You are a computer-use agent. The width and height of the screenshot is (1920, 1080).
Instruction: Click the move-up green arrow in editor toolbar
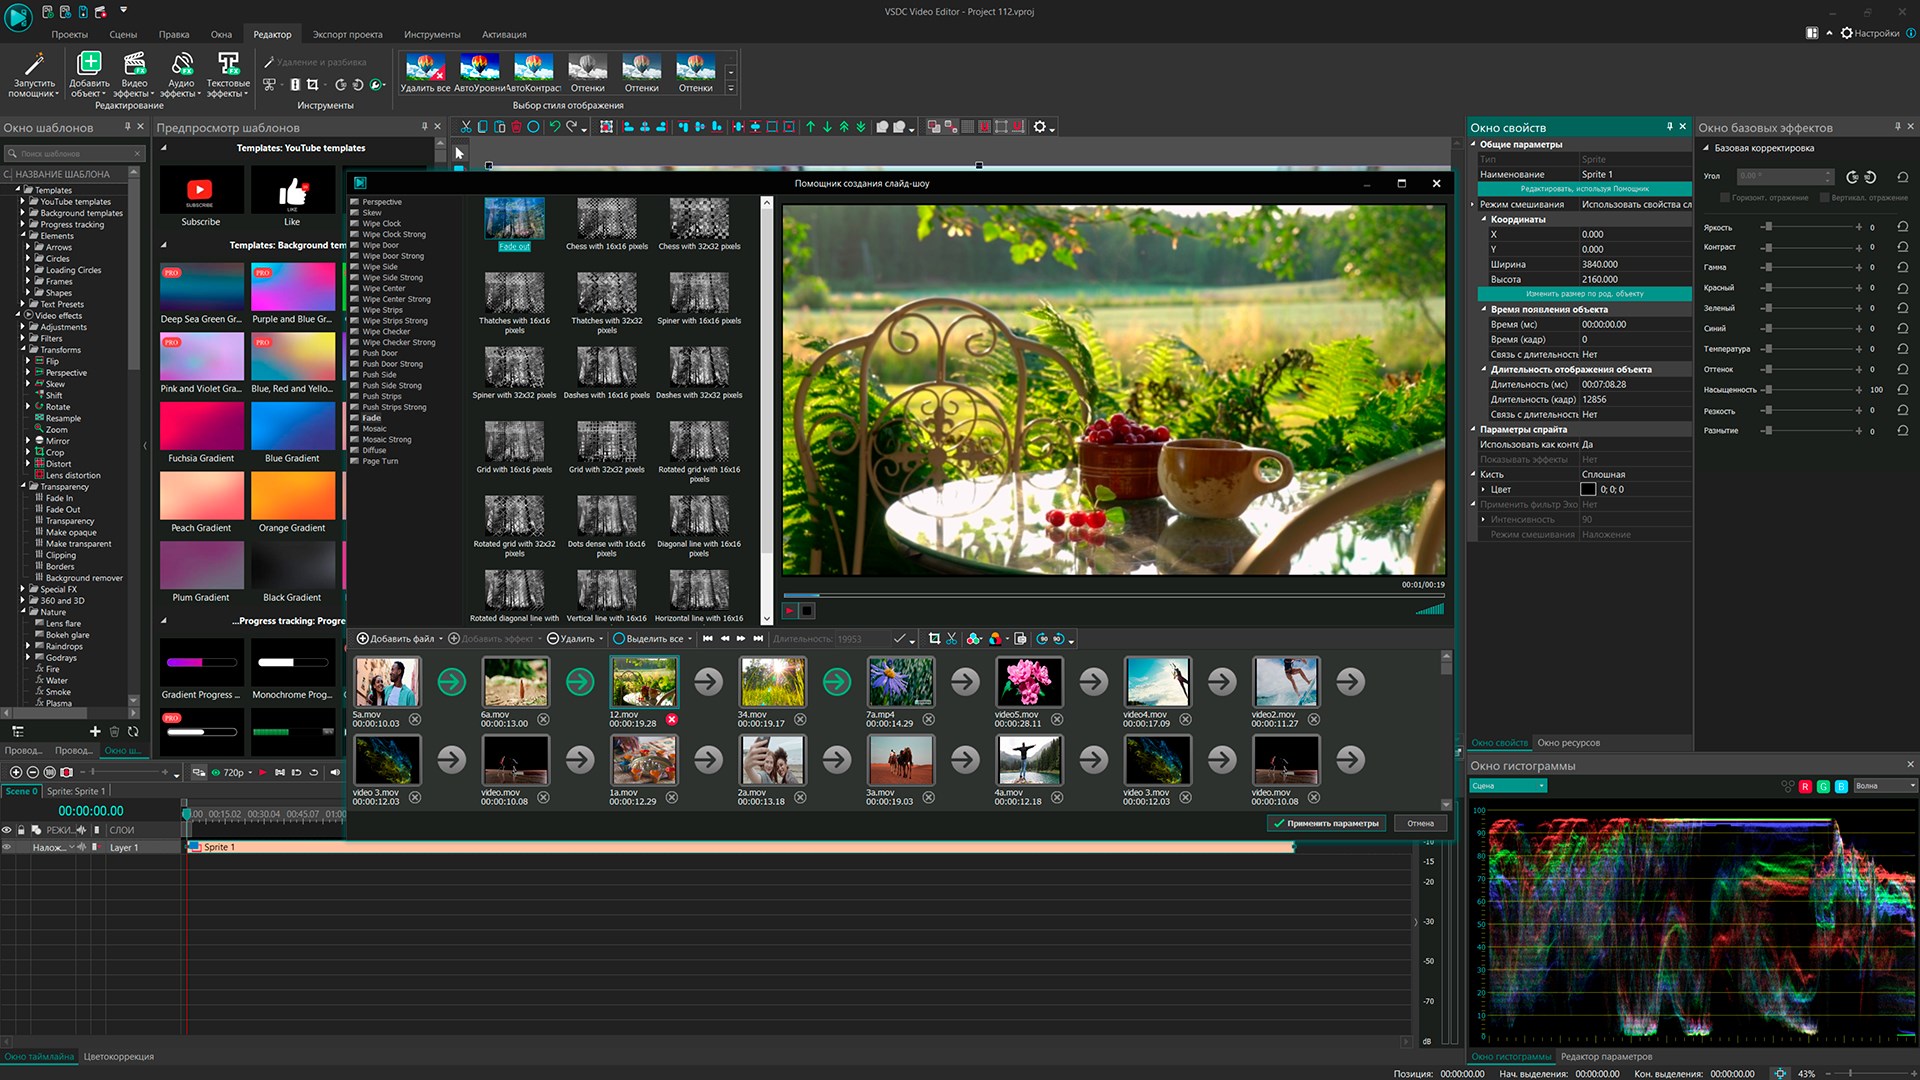[x=811, y=127]
